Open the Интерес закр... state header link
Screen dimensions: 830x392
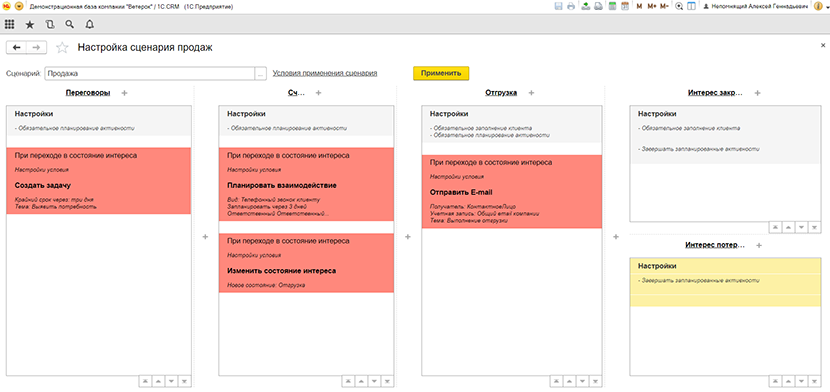(x=715, y=93)
